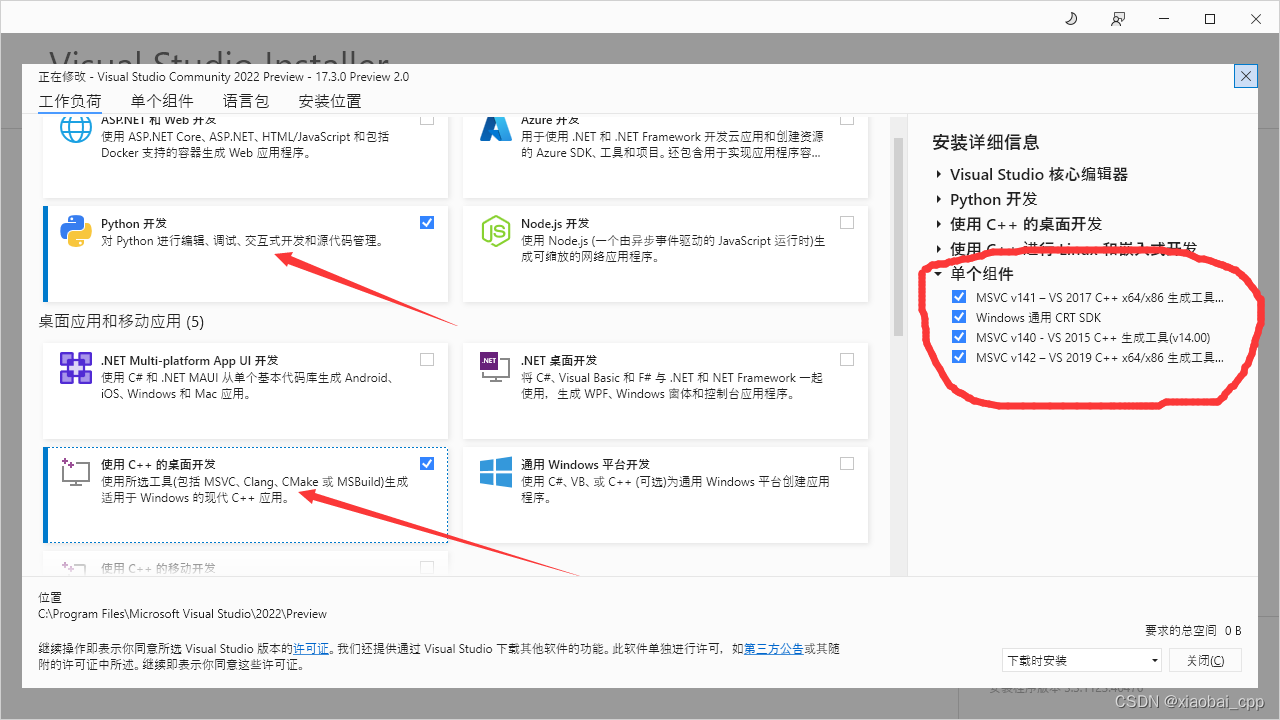Image resolution: width=1280 pixels, height=720 pixels.
Task: Click the feedback icon in title bar
Action: 1118,19
